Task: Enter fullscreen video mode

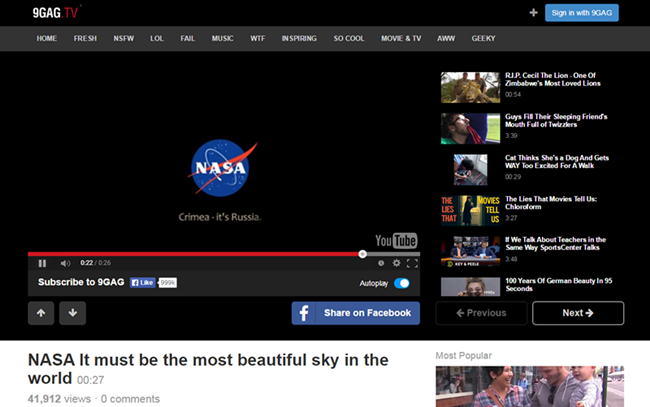Action: point(411,263)
